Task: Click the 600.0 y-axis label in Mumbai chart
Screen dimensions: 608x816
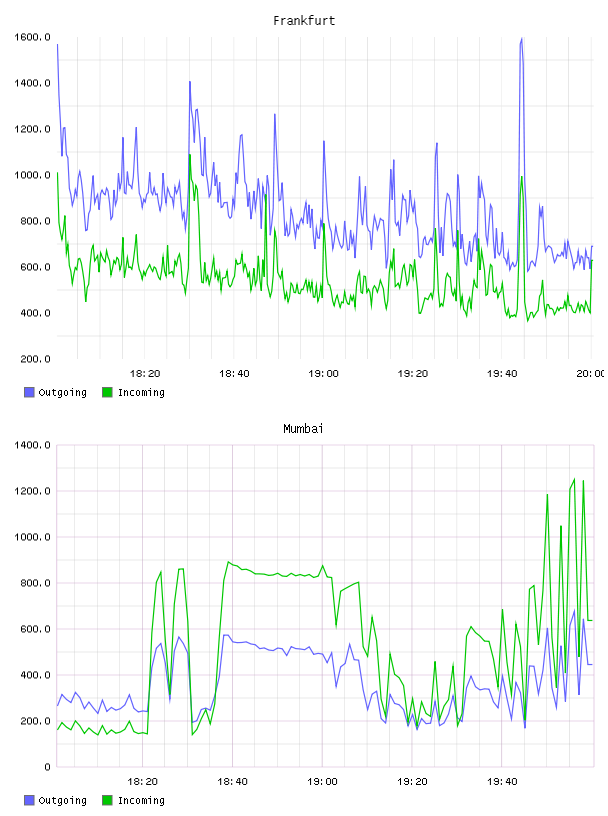Action: click(35, 629)
